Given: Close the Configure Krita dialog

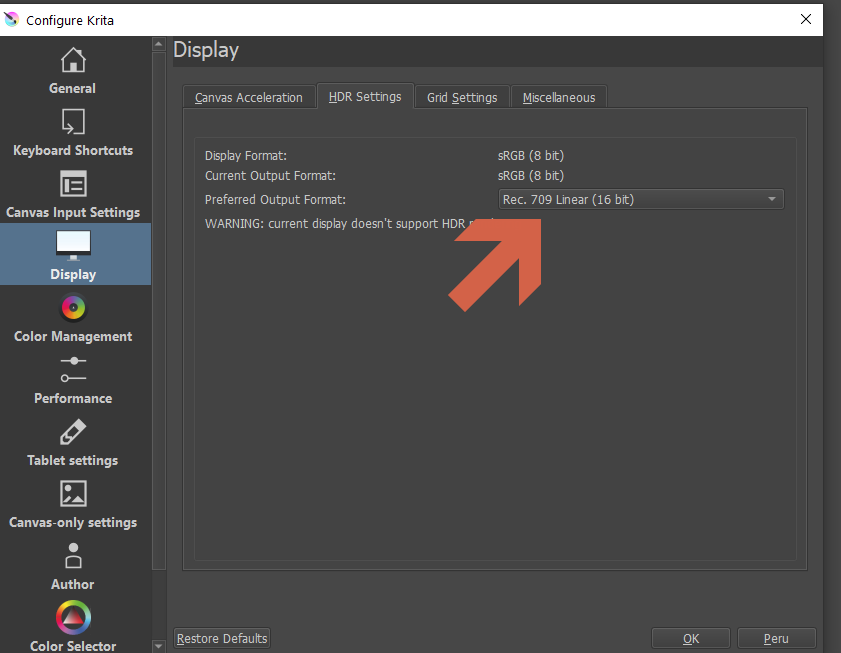Looking at the screenshot, I should click(806, 19).
